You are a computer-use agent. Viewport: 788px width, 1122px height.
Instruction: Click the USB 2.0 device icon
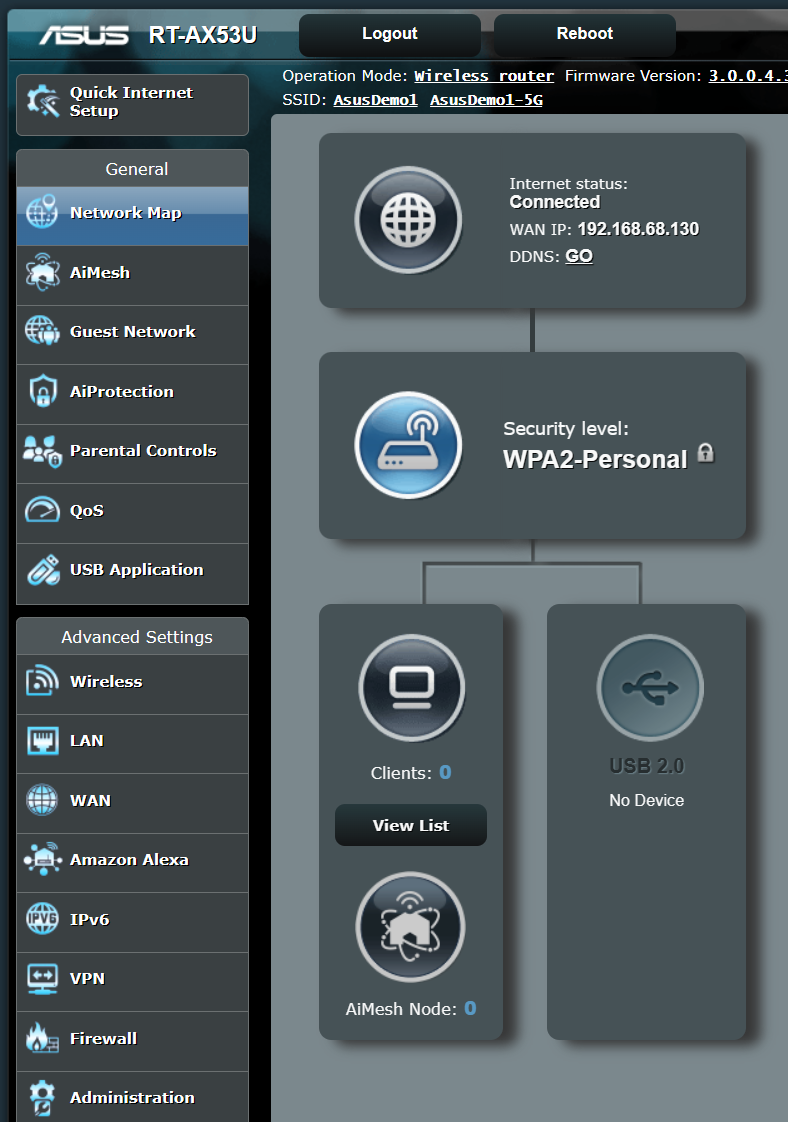coord(650,687)
